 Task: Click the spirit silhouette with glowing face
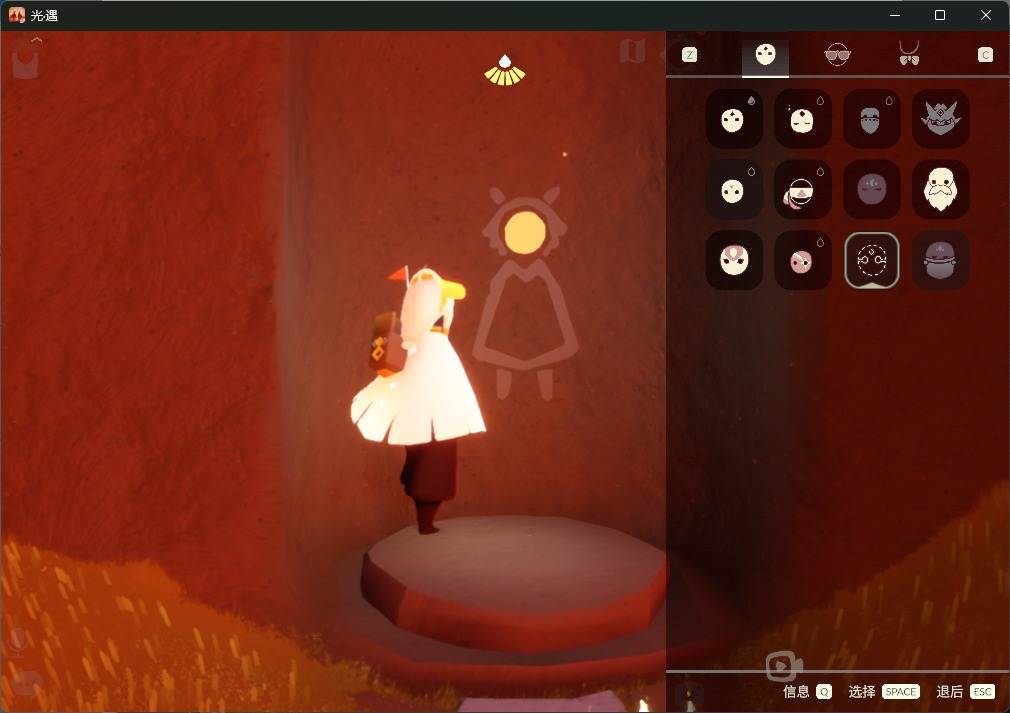pyautogui.click(x=525, y=293)
